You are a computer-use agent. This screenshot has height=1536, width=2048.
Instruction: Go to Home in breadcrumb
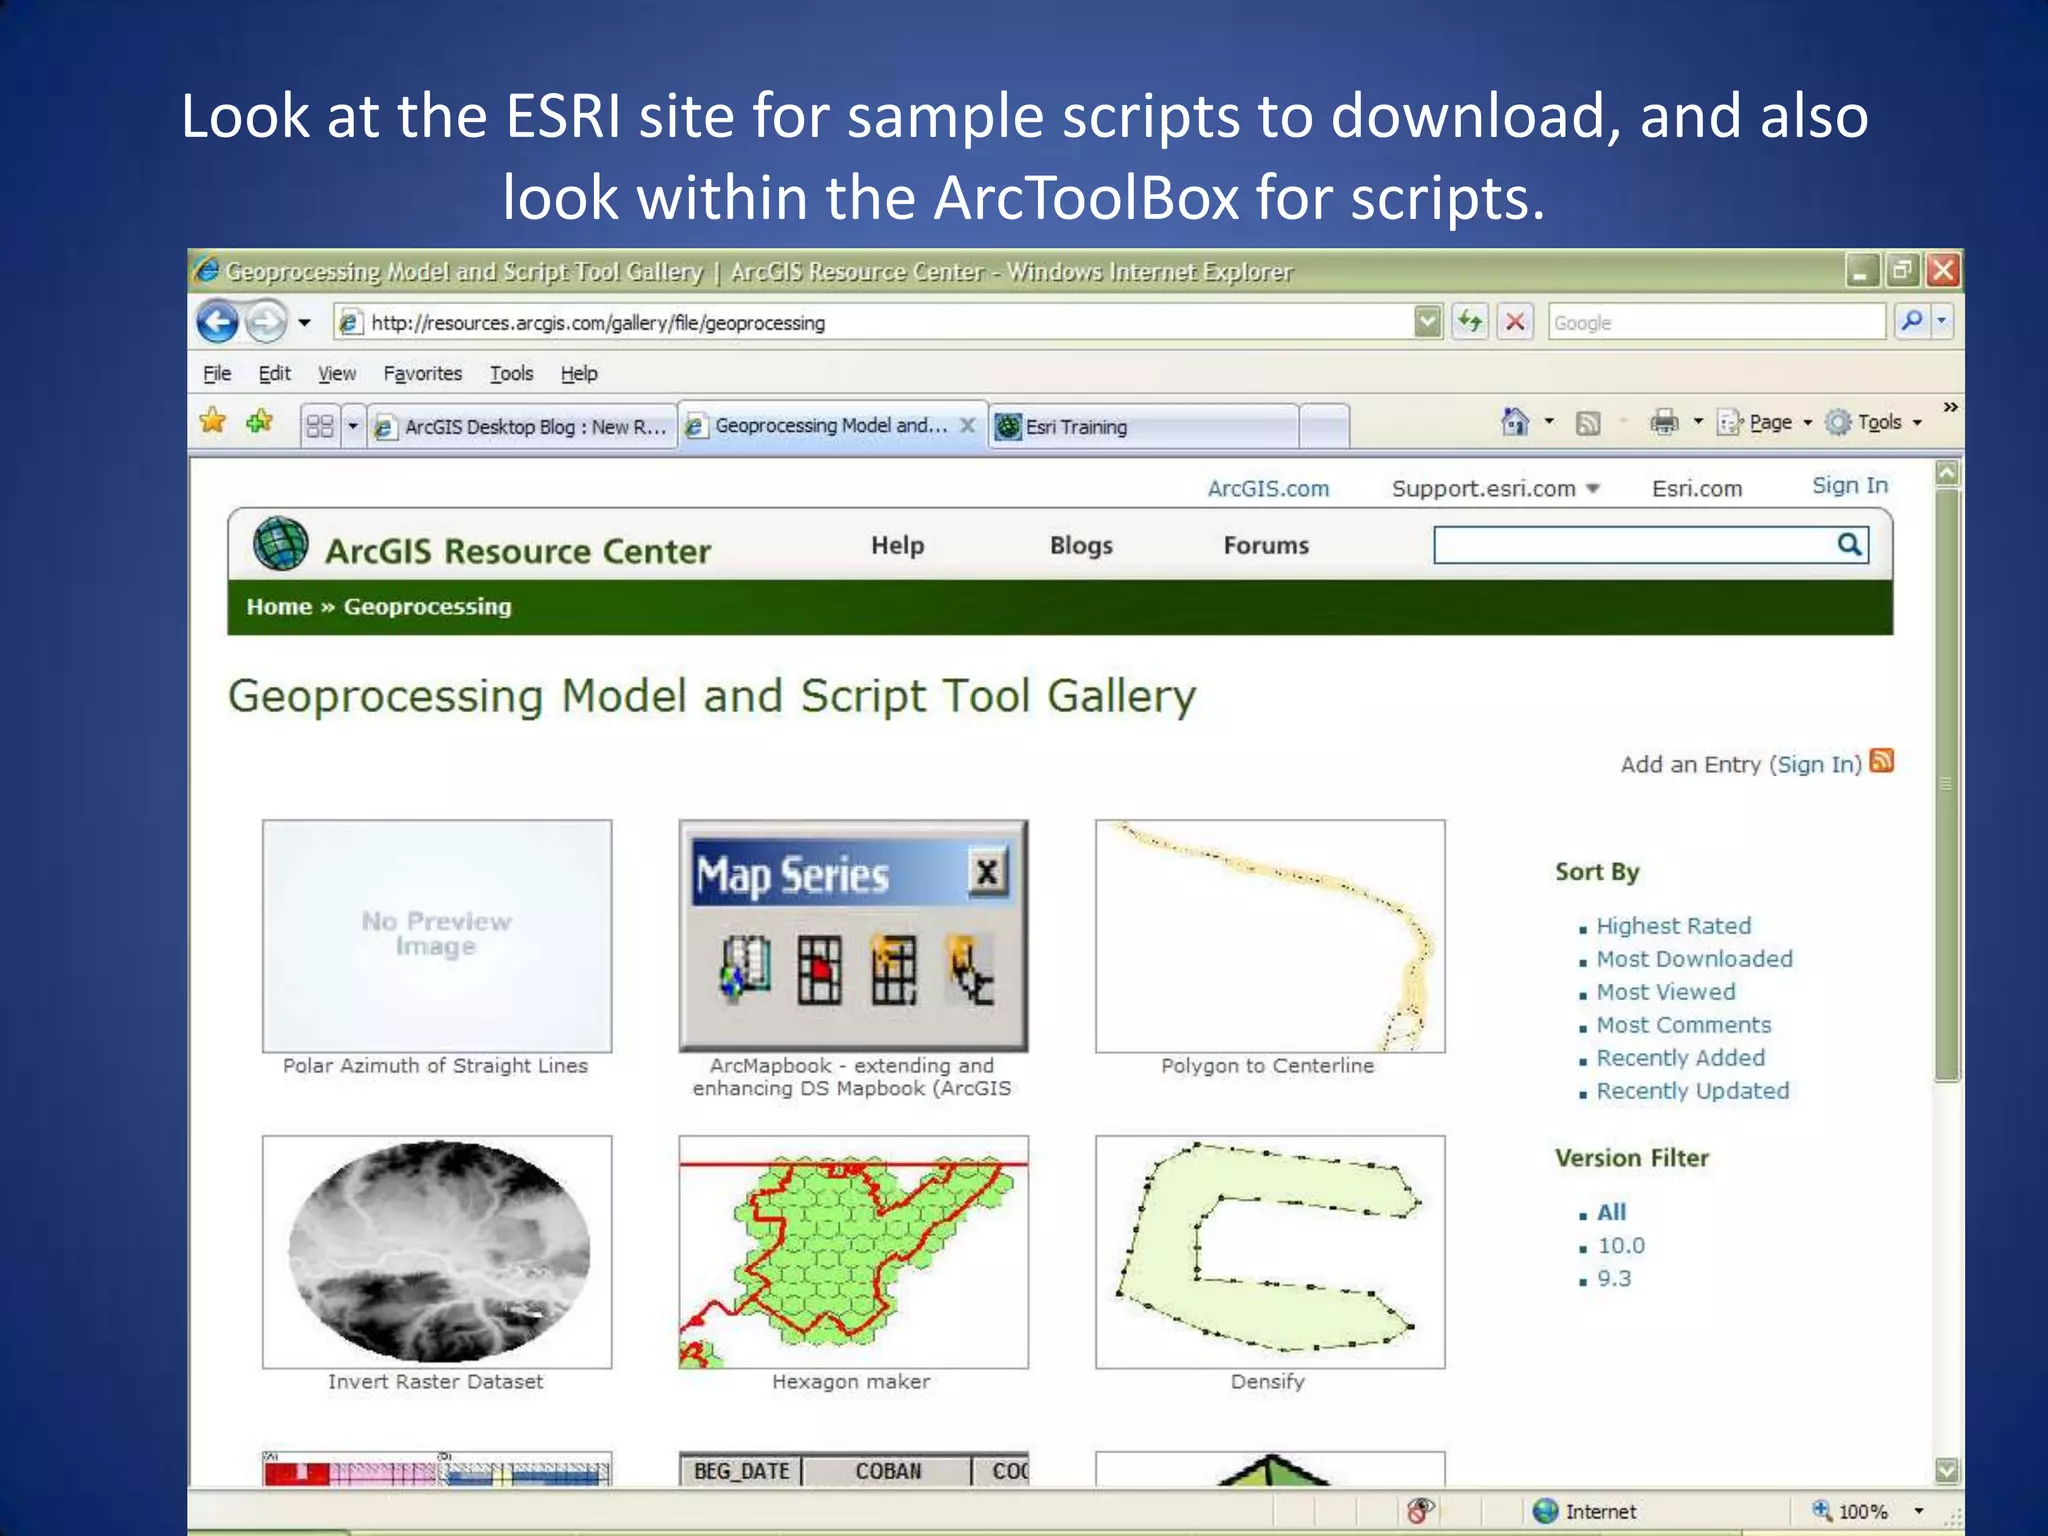pos(279,606)
